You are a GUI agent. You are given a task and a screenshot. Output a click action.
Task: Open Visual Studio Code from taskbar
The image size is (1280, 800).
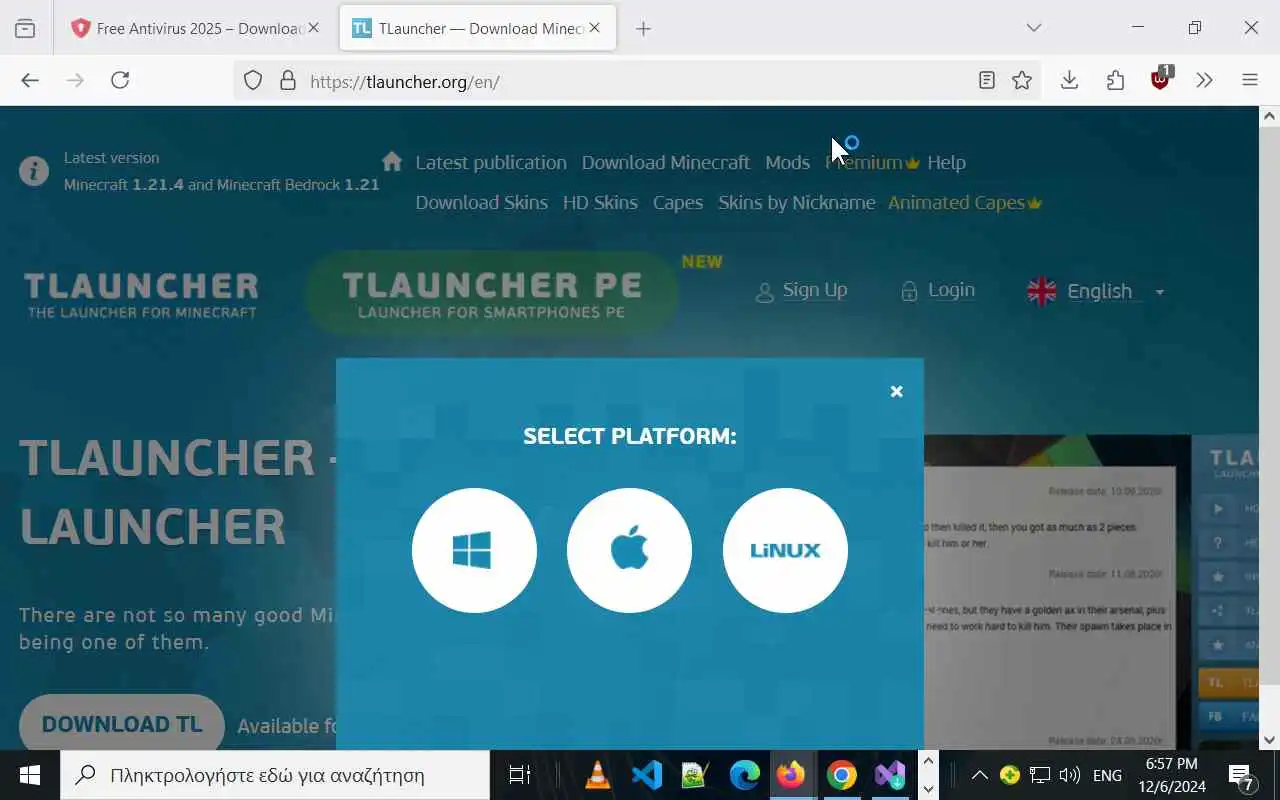click(646, 775)
